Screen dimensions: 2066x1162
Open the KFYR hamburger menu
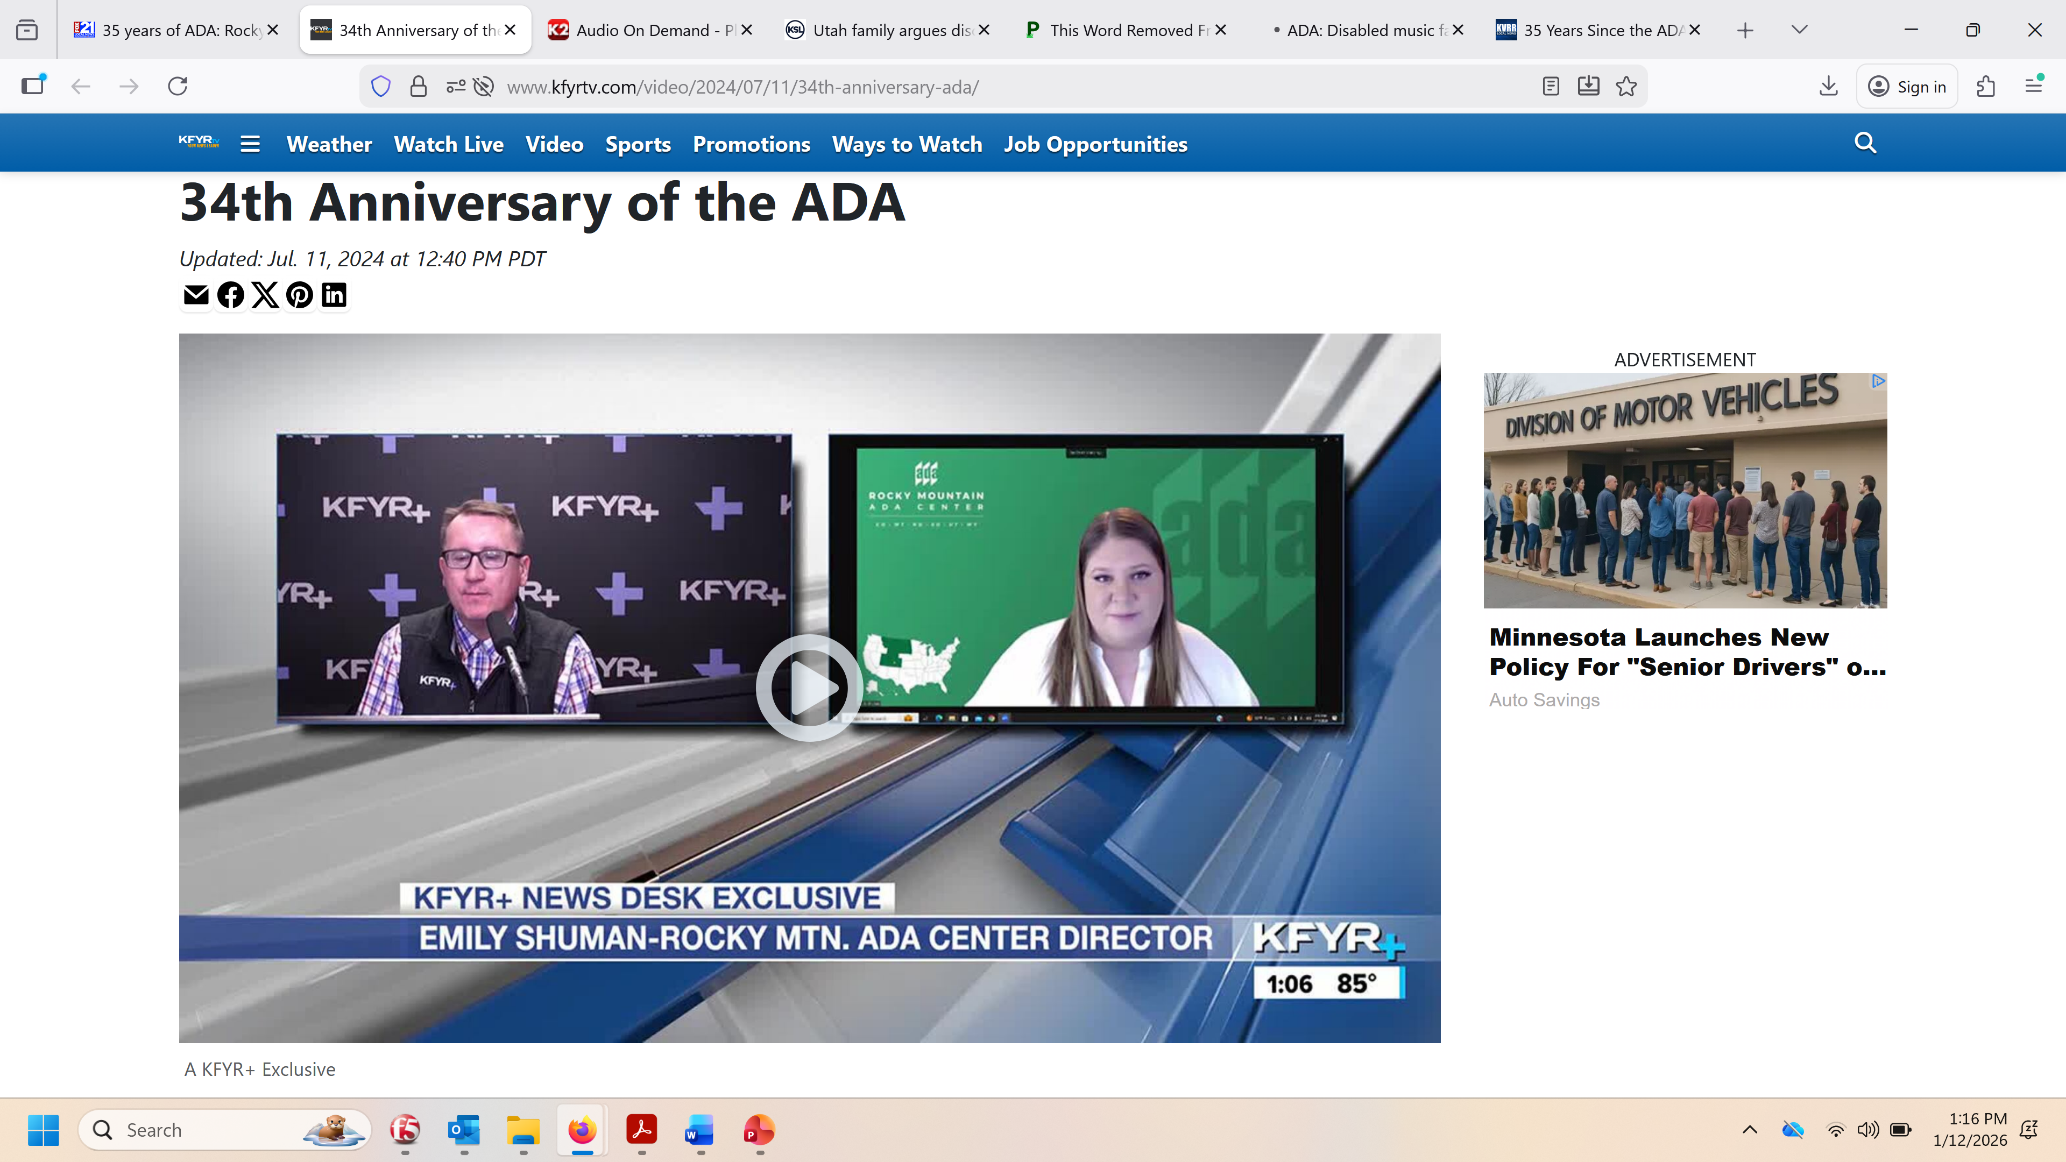point(250,144)
